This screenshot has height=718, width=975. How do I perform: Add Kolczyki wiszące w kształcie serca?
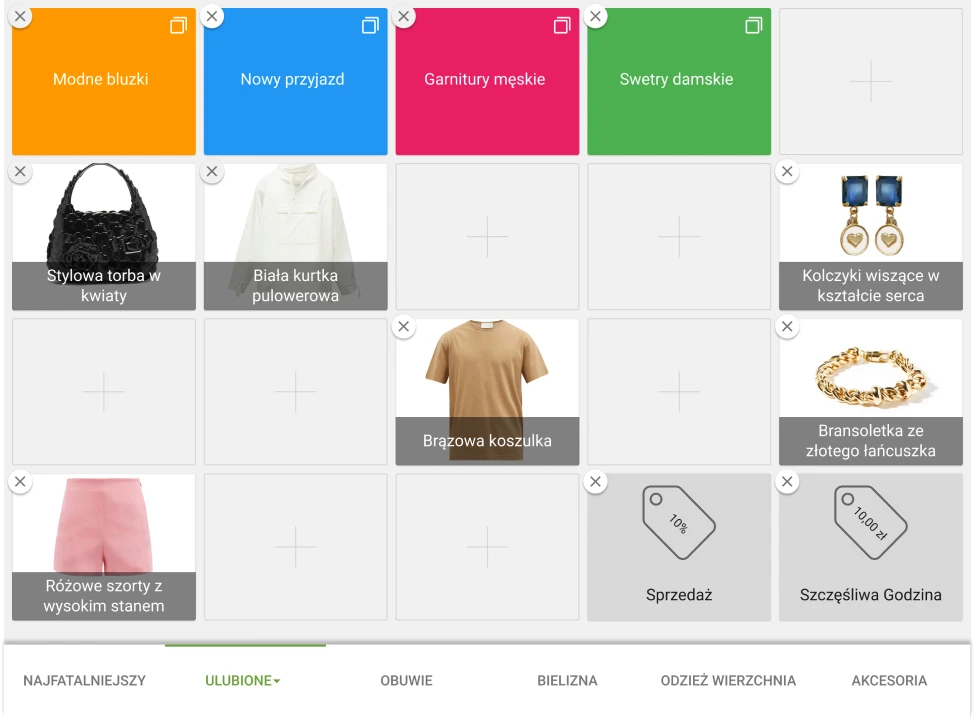pyautogui.click(x=870, y=236)
